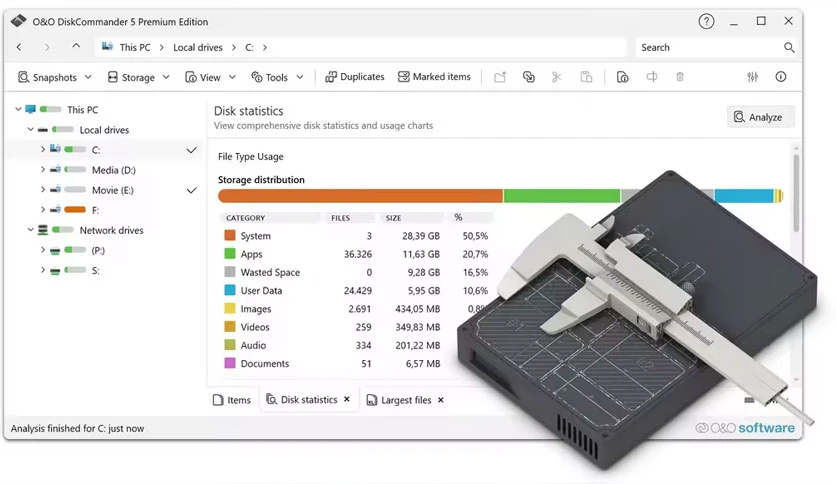Open the Snapshots dropdown

click(x=54, y=77)
